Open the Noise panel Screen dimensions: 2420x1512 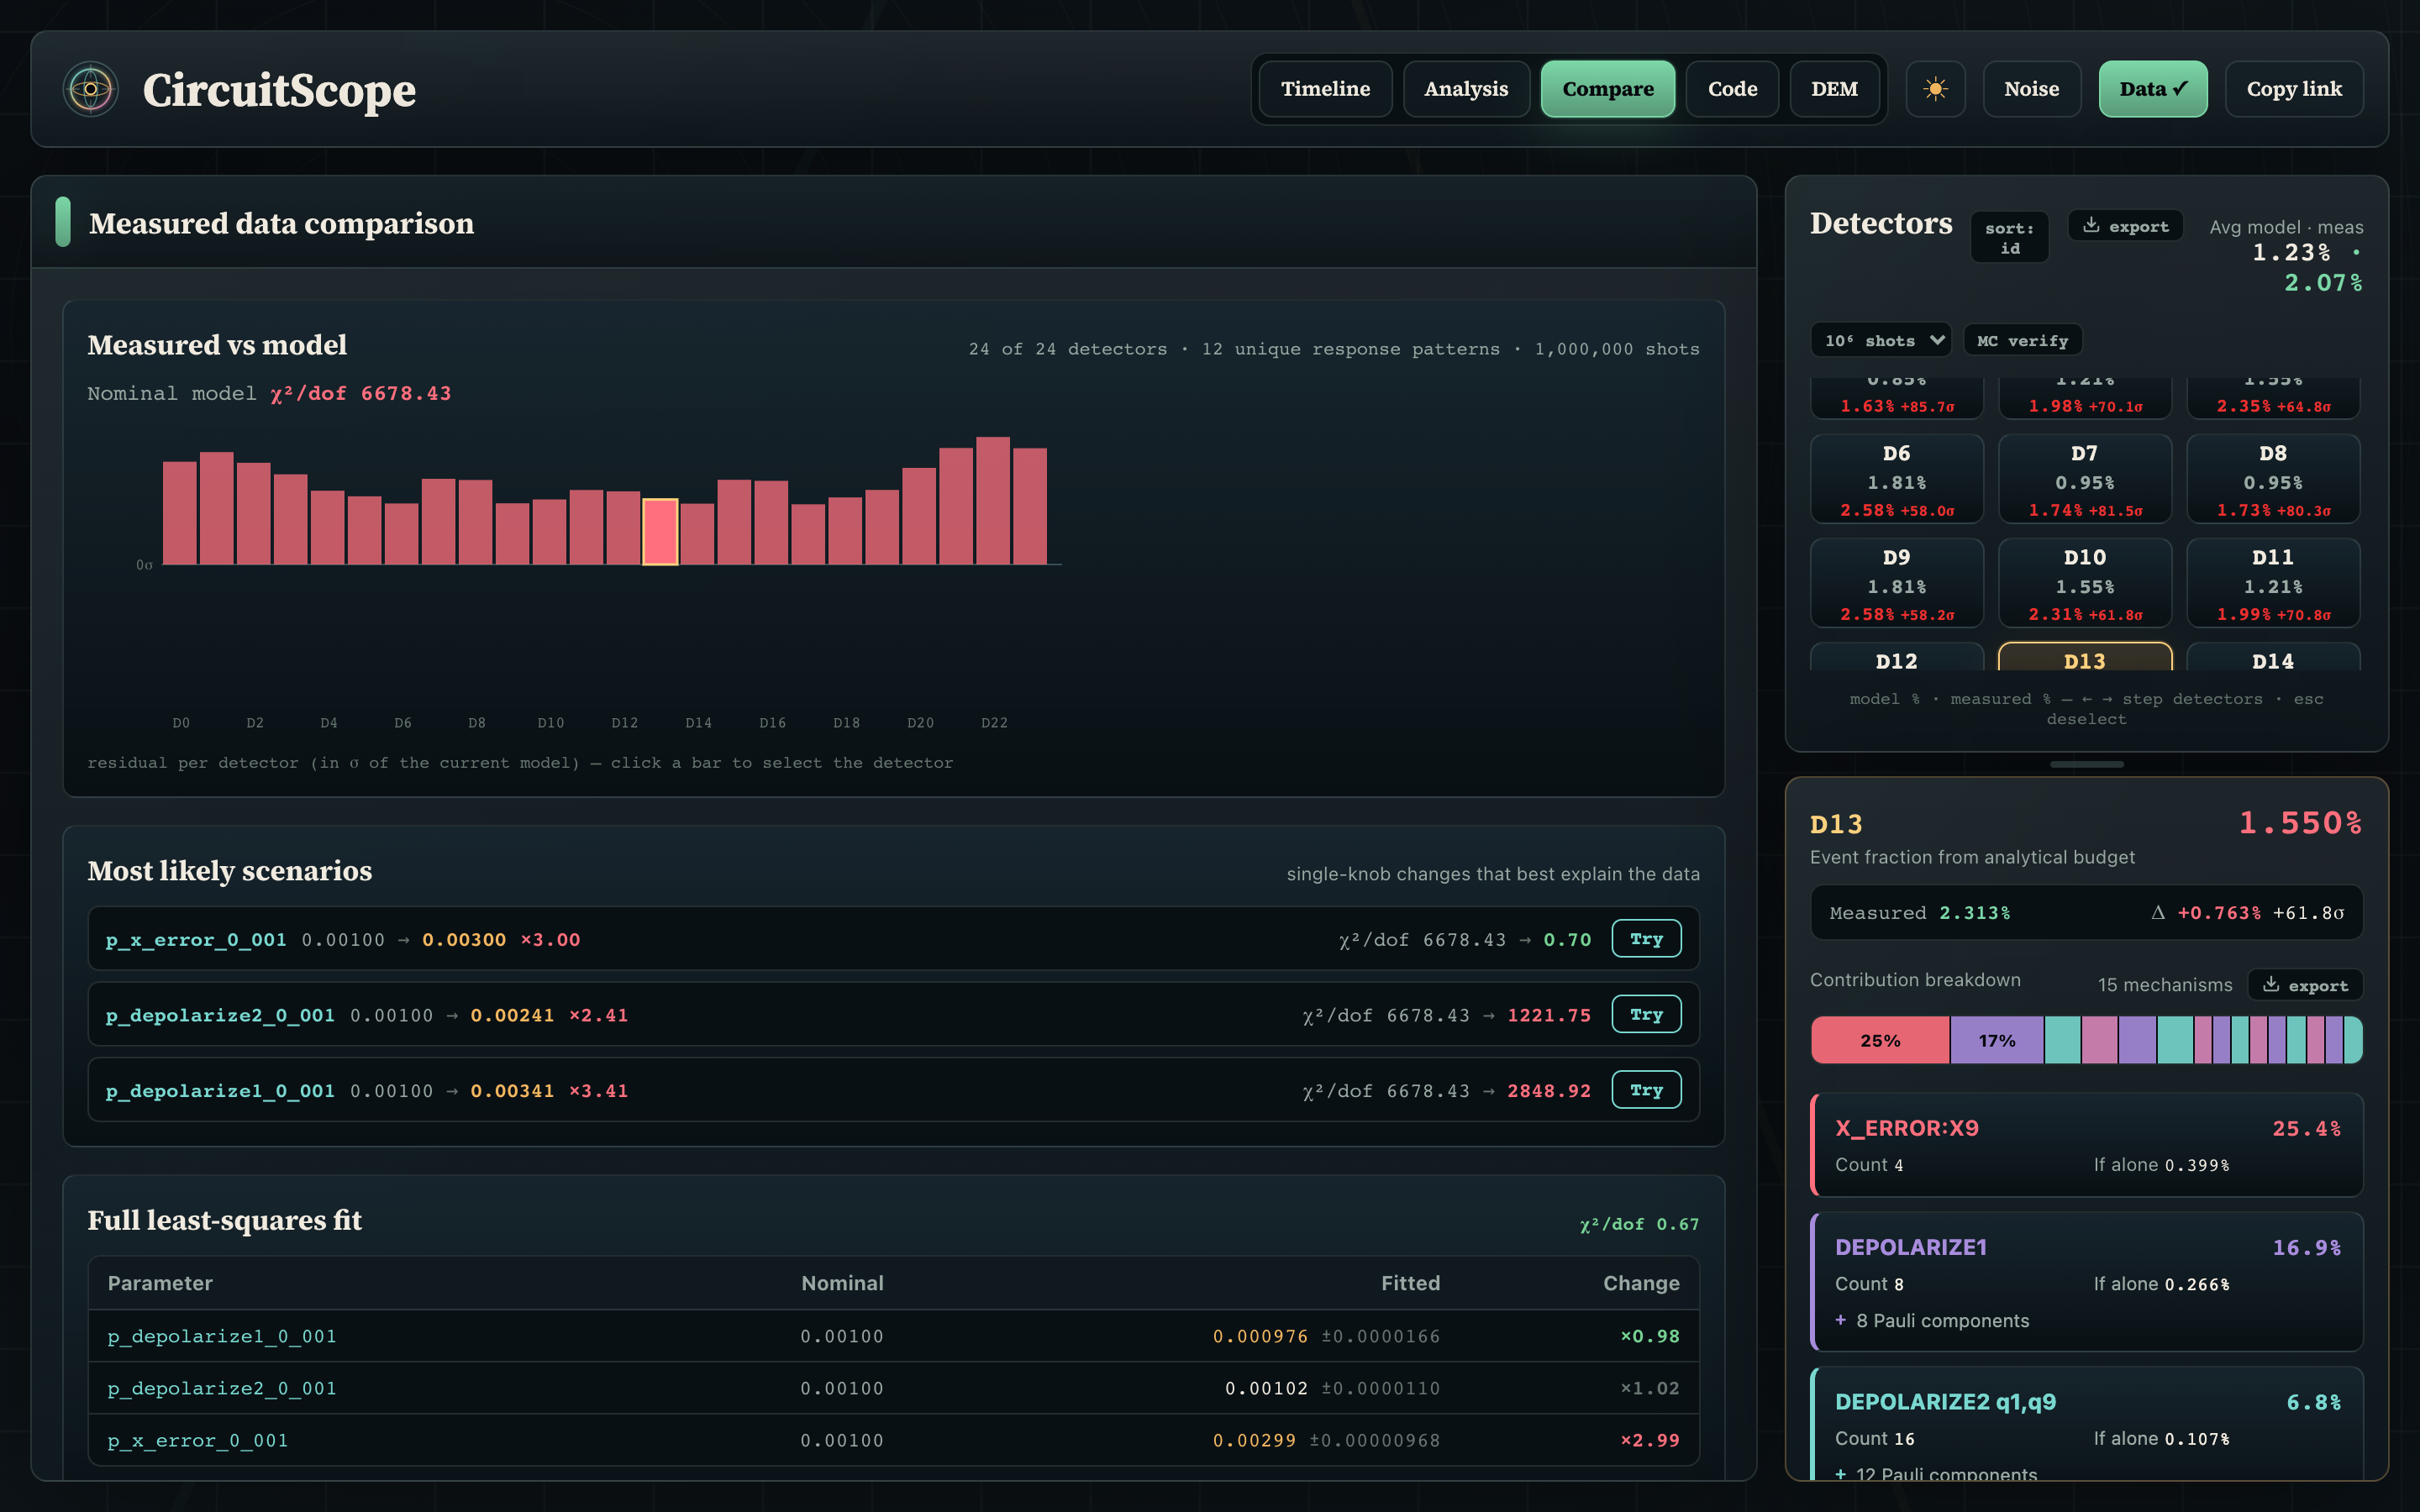(x=2031, y=89)
